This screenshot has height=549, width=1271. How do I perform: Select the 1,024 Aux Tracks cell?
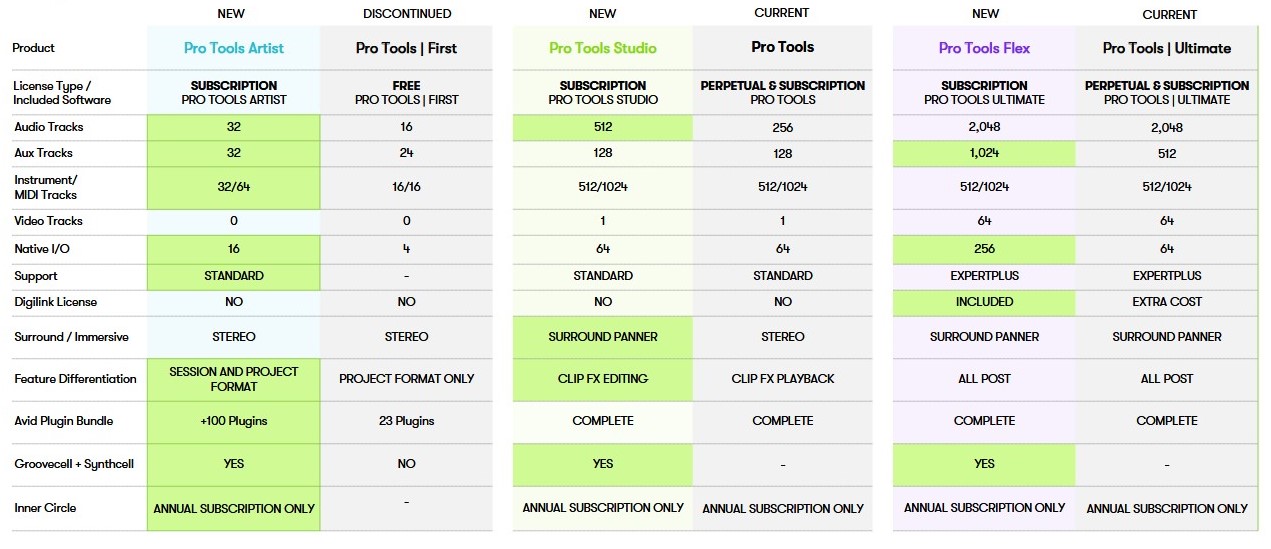(x=984, y=153)
